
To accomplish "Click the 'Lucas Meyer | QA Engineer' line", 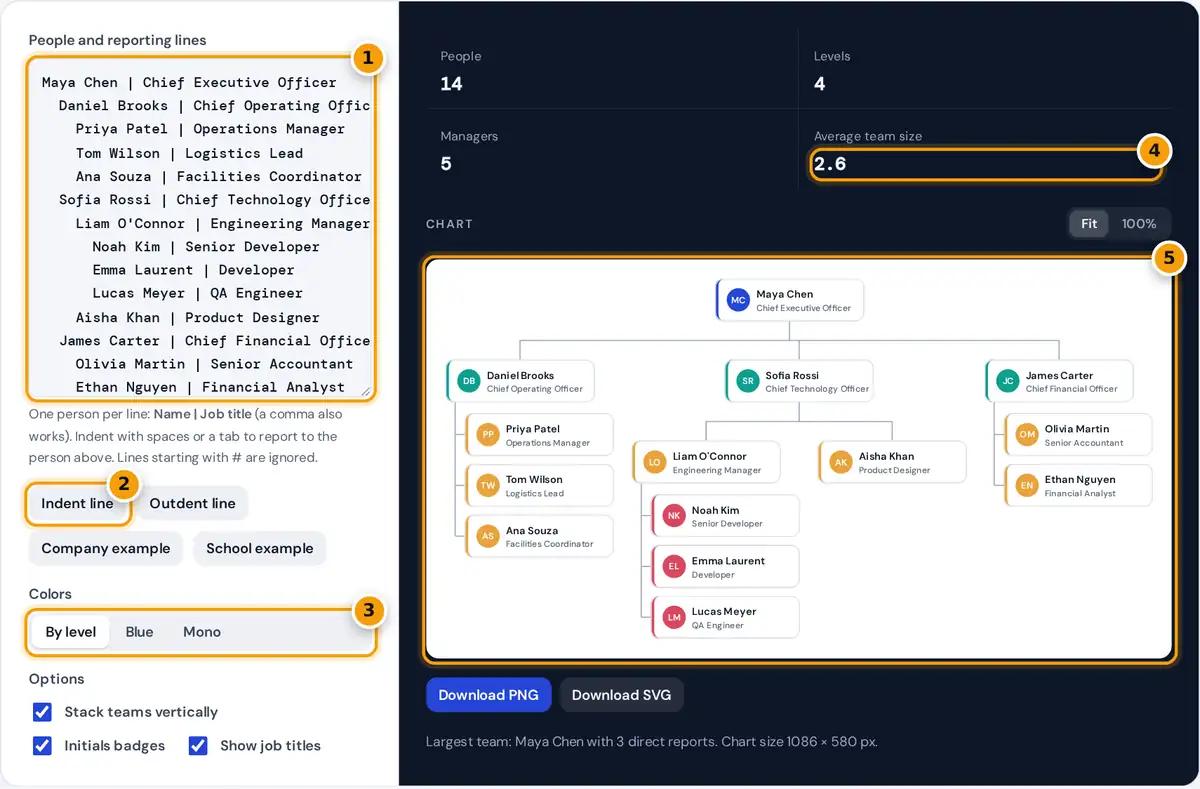I will tap(198, 293).
